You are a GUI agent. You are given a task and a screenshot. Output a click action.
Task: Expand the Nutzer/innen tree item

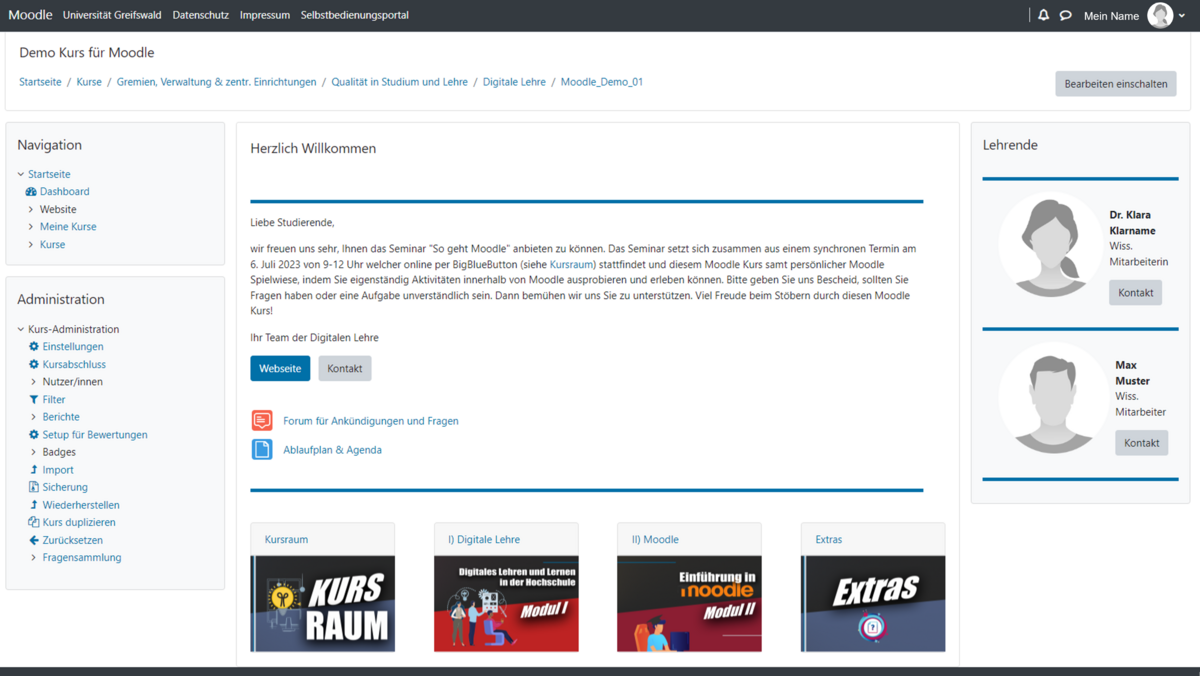(x=33, y=382)
